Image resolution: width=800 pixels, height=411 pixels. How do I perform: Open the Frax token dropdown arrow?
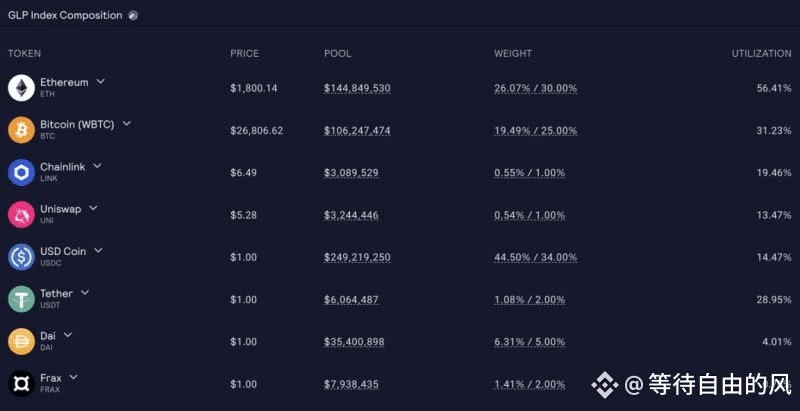click(x=73, y=377)
